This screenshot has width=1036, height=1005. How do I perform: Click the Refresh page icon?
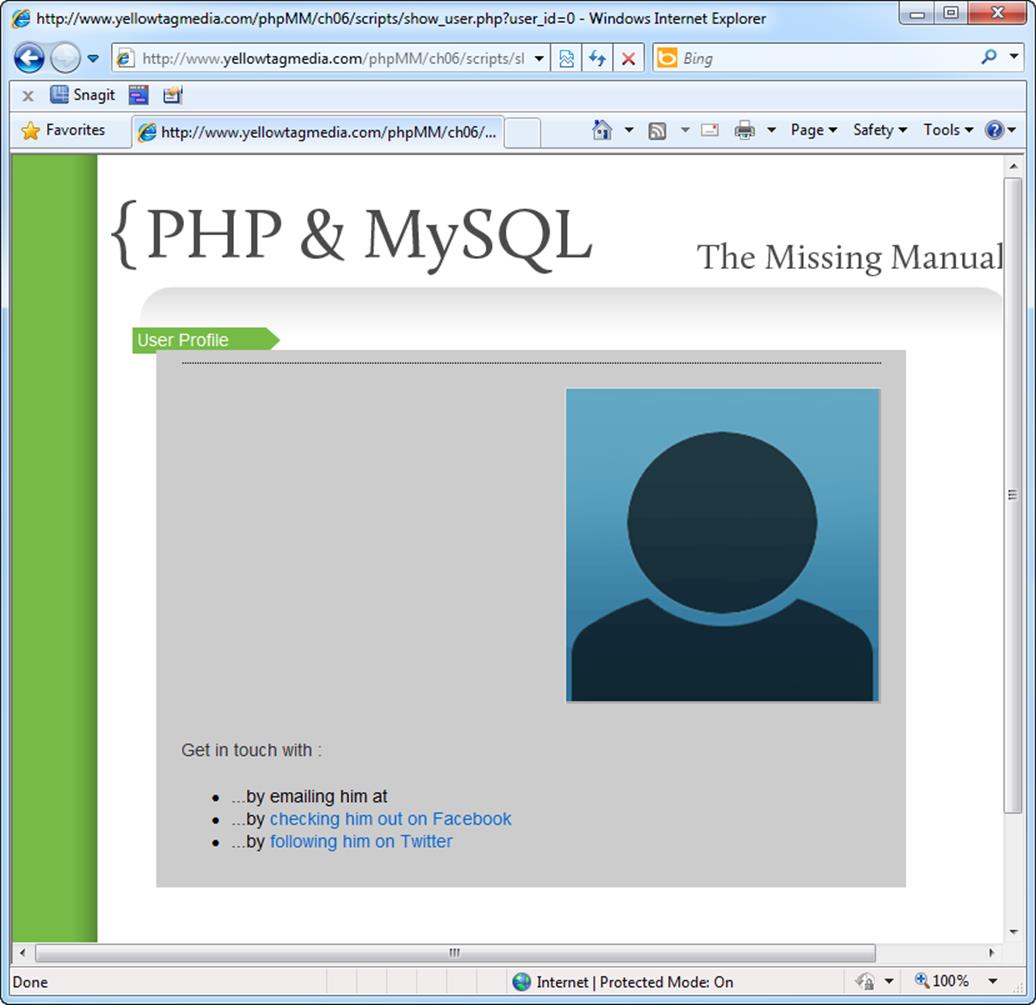597,59
